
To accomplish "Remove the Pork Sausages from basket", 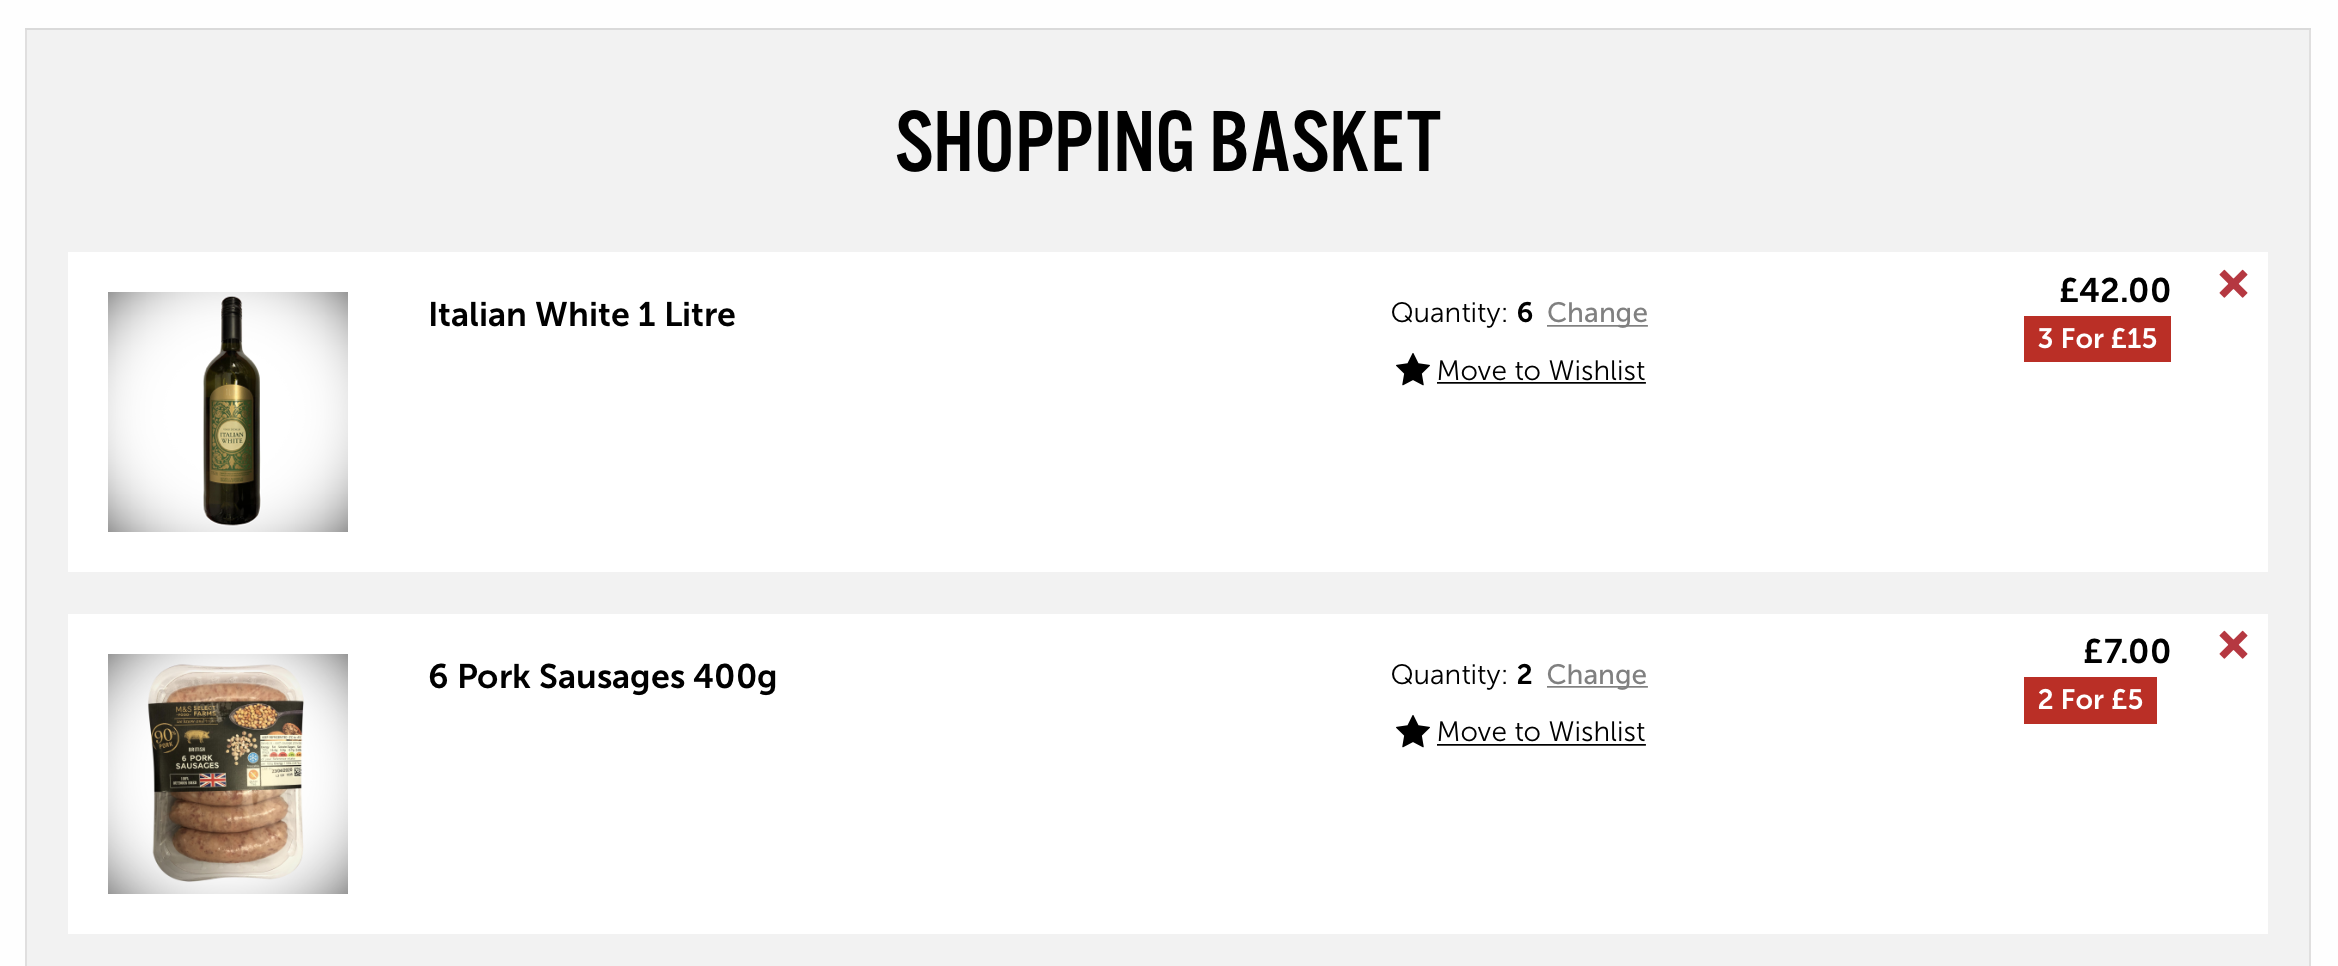I will [x=2233, y=646].
